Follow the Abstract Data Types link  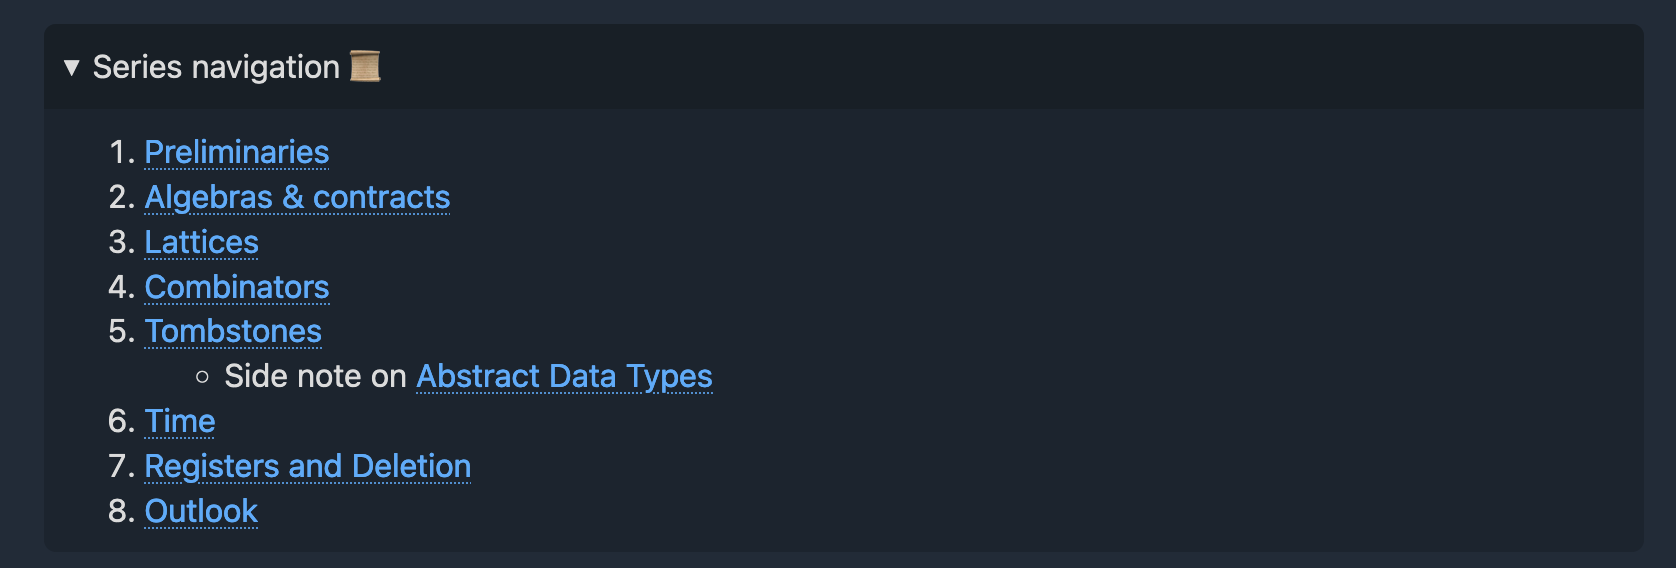pyautogui.click(x=564, y=376)
